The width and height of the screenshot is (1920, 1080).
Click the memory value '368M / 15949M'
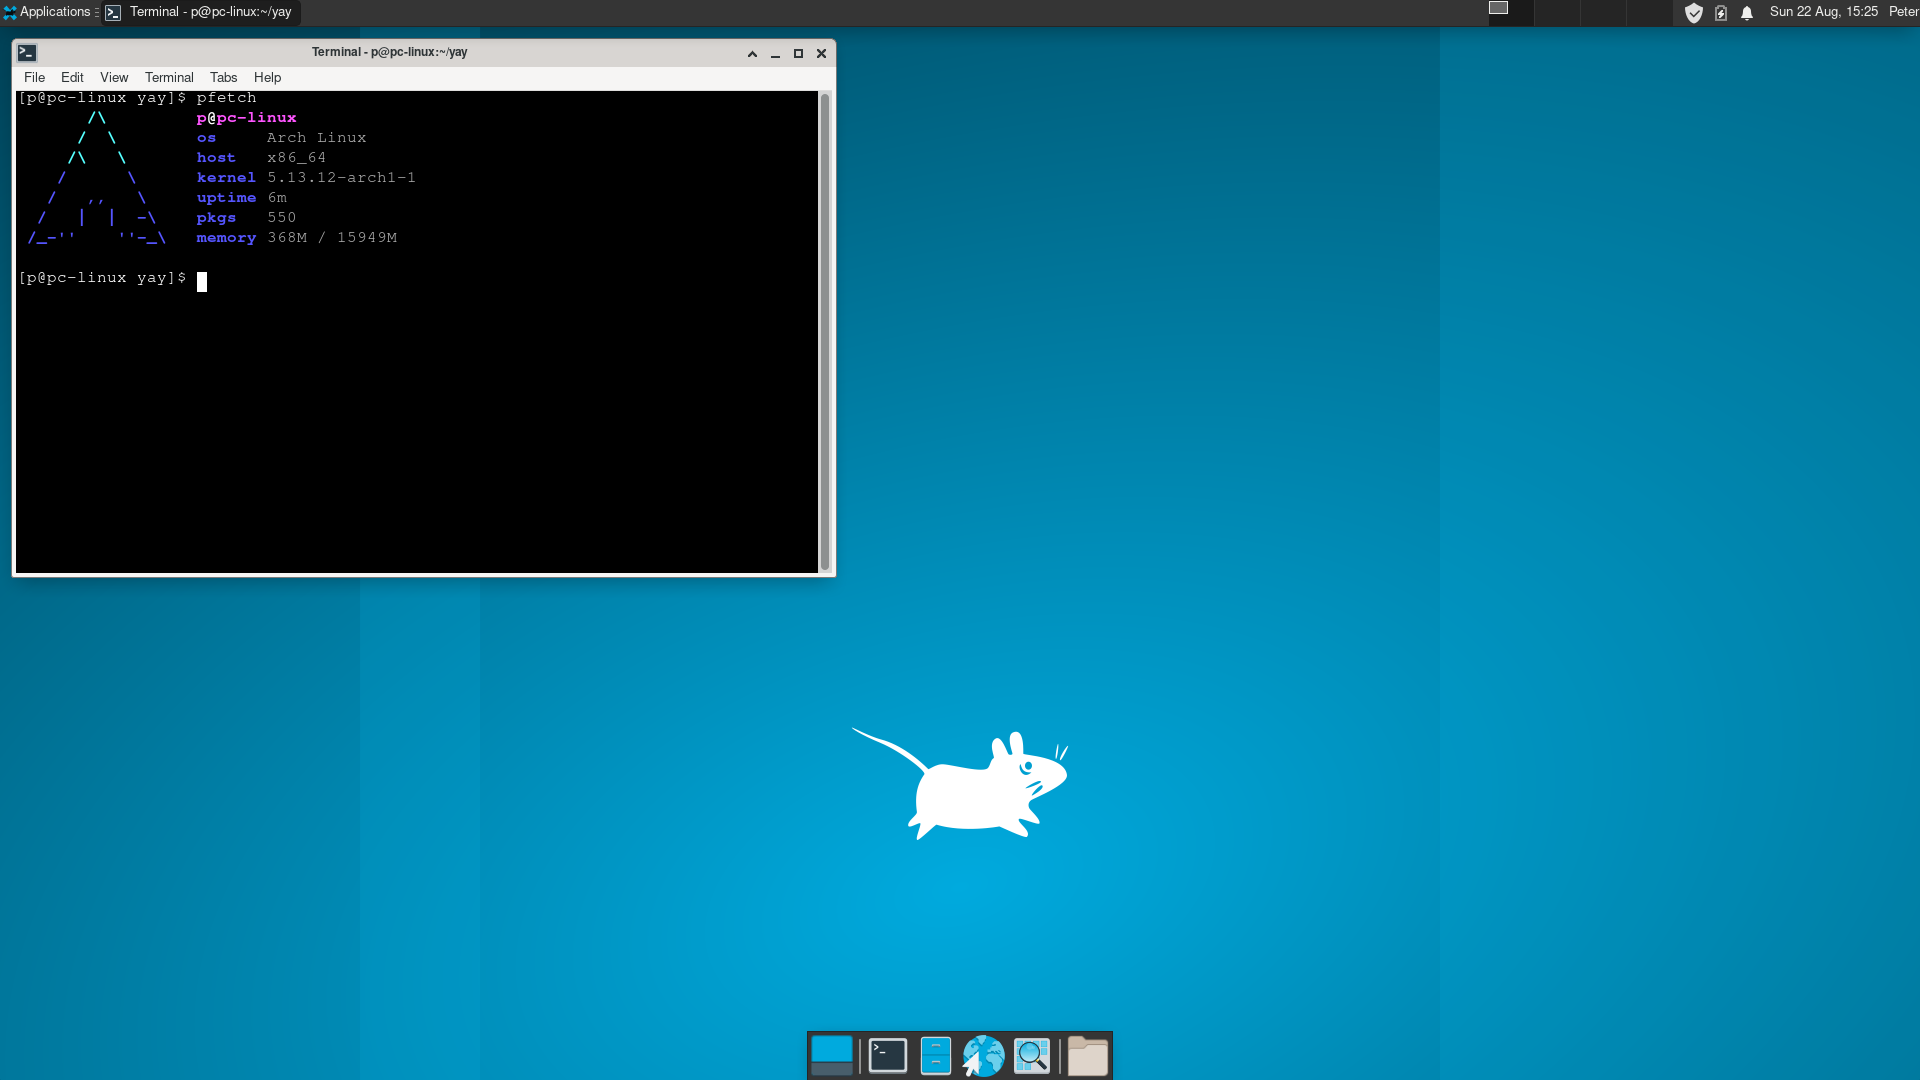(x=332, y=238)
